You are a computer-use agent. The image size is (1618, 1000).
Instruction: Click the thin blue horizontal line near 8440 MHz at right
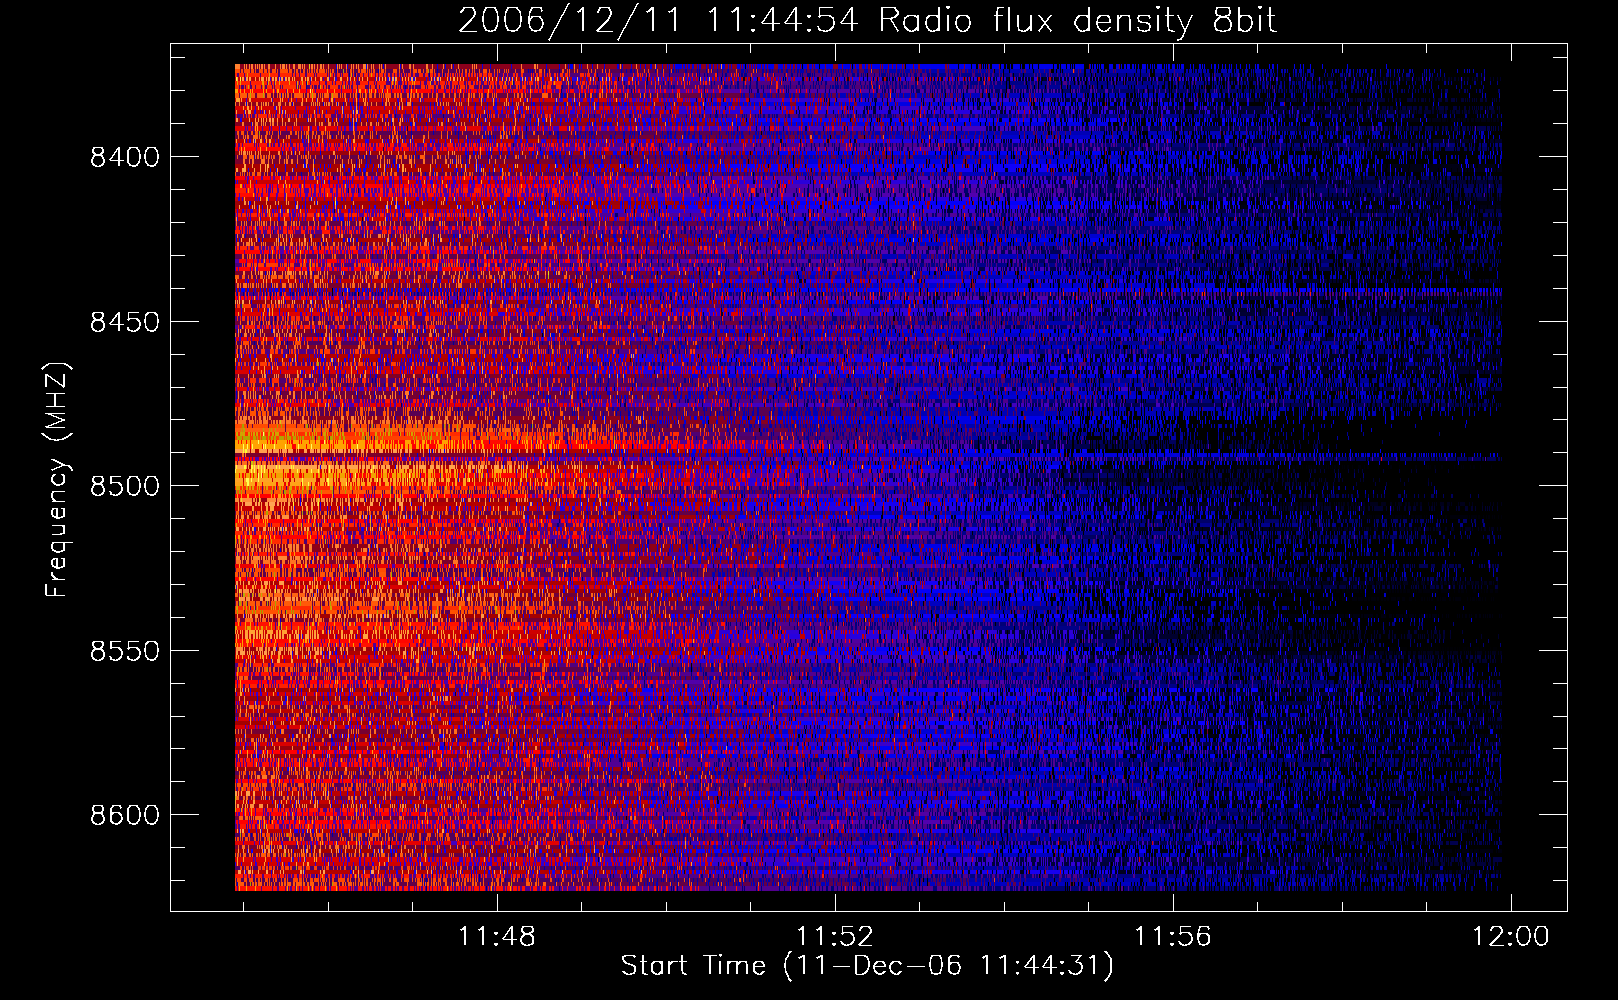[x=1300, y=292]
